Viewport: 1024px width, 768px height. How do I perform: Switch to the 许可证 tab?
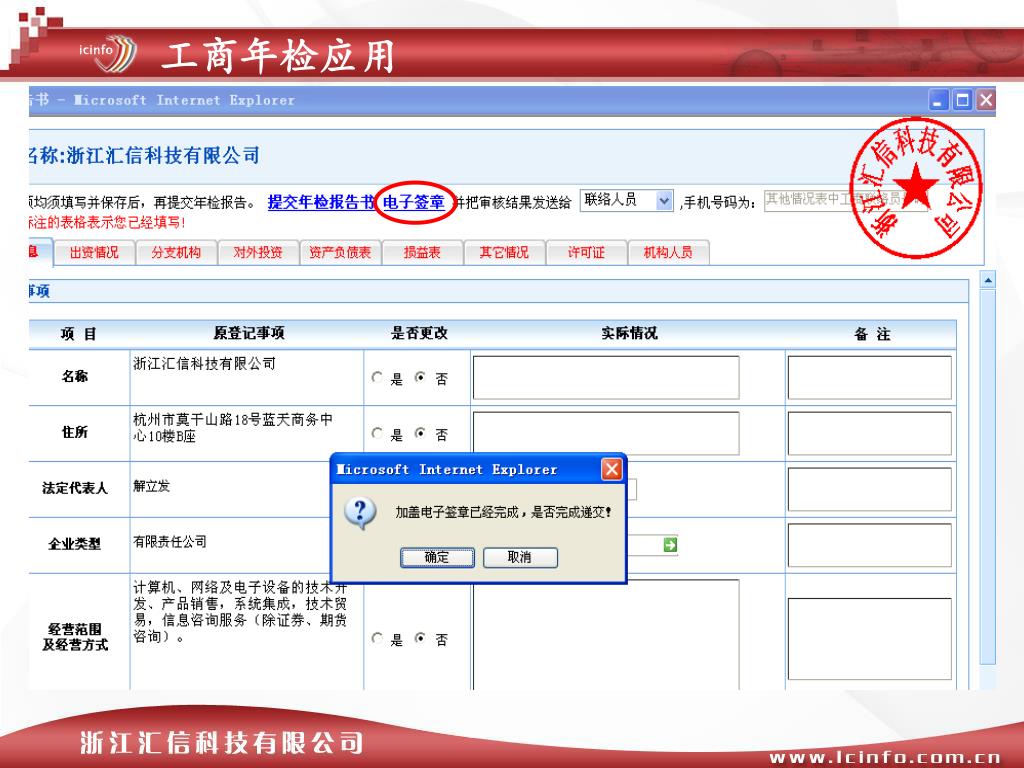(586, 253)
